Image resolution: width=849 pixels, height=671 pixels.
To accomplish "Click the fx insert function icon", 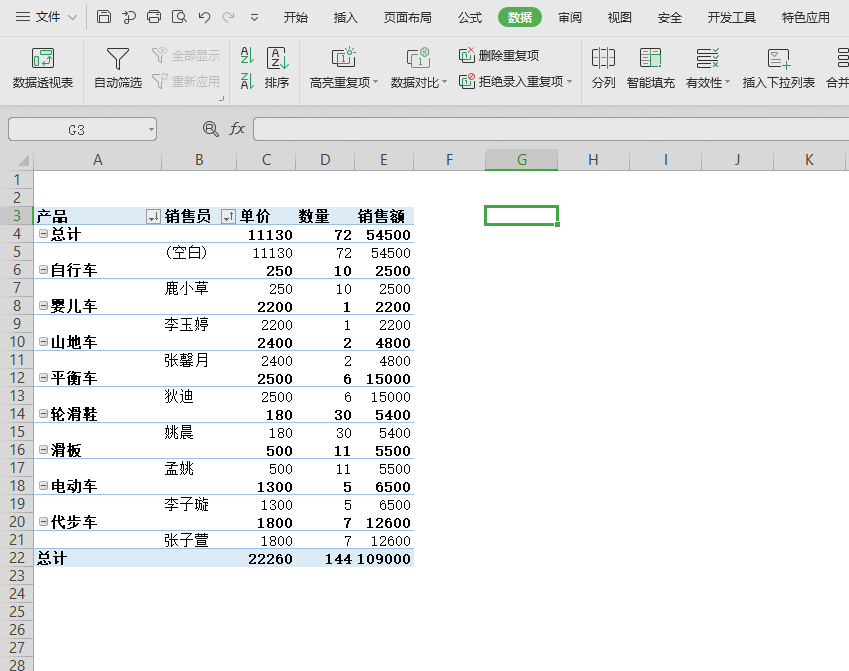I will [237, 129].
